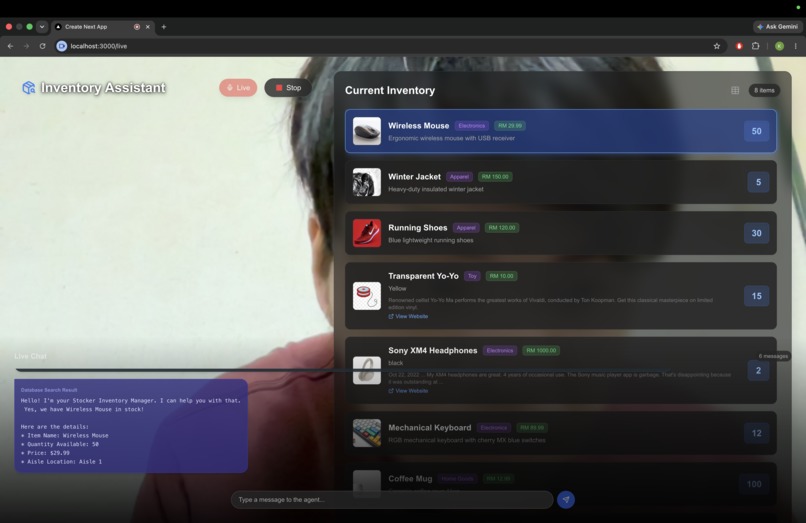Image resolution: width=806 pixels, height=523 pixels.
Task: Open a new browser tab
Action: click(x=163, y=27)
